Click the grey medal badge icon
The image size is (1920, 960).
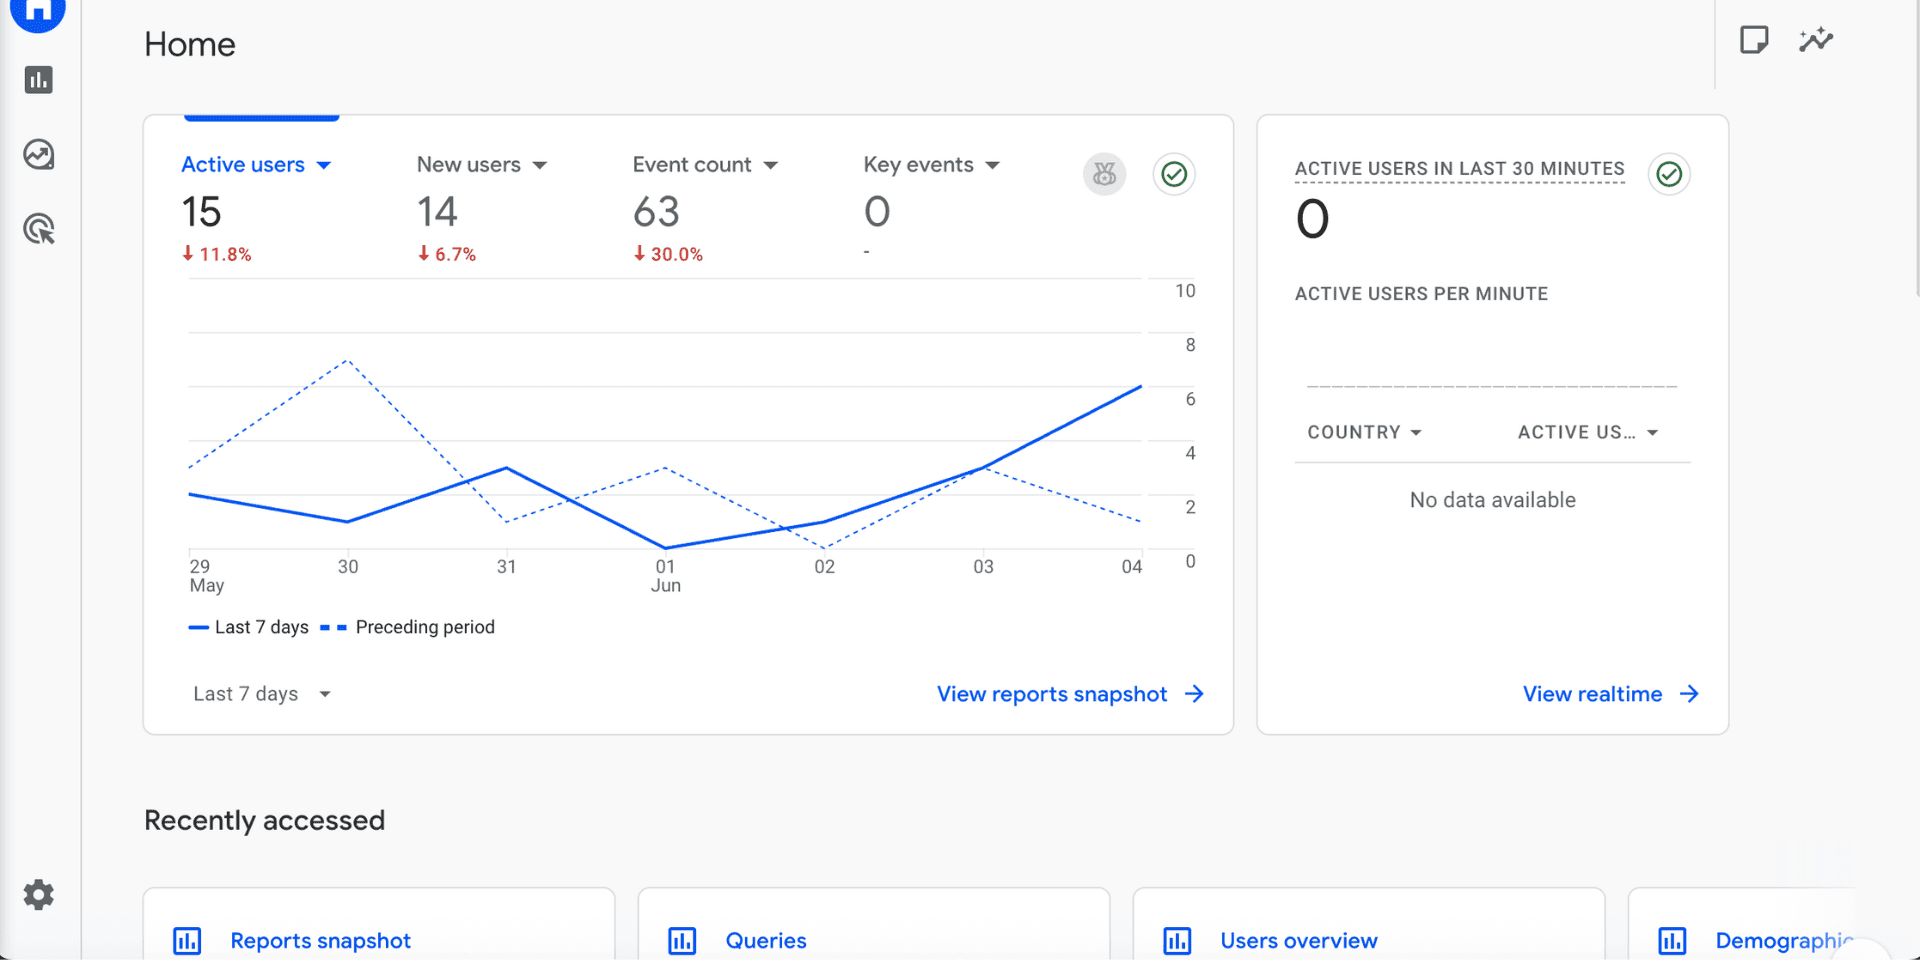[x=1104, y=174]
